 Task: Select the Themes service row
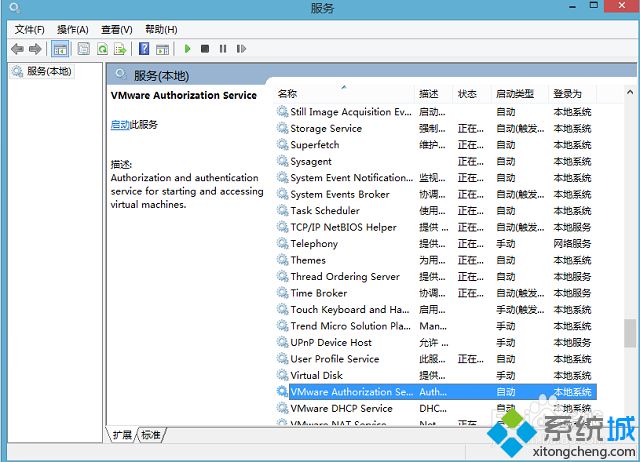[436, 260]
